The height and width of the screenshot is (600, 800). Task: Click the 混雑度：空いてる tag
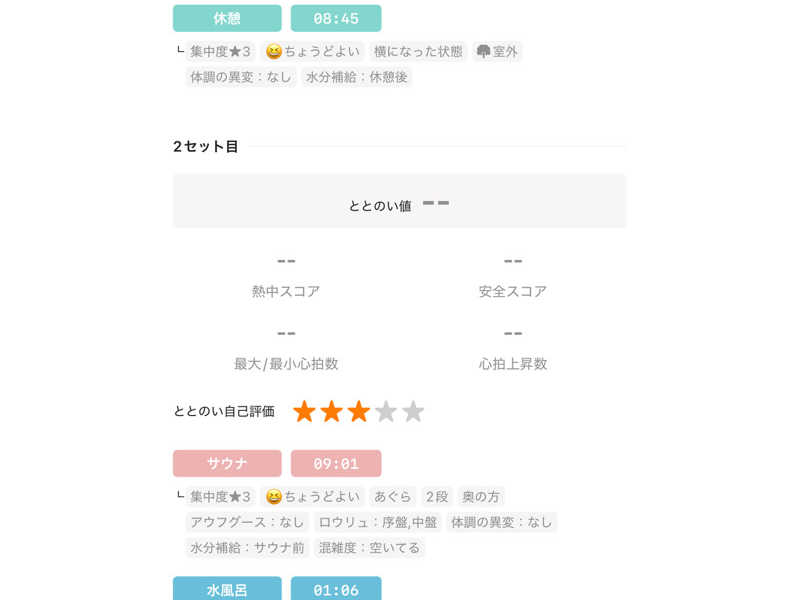[369, 548]
